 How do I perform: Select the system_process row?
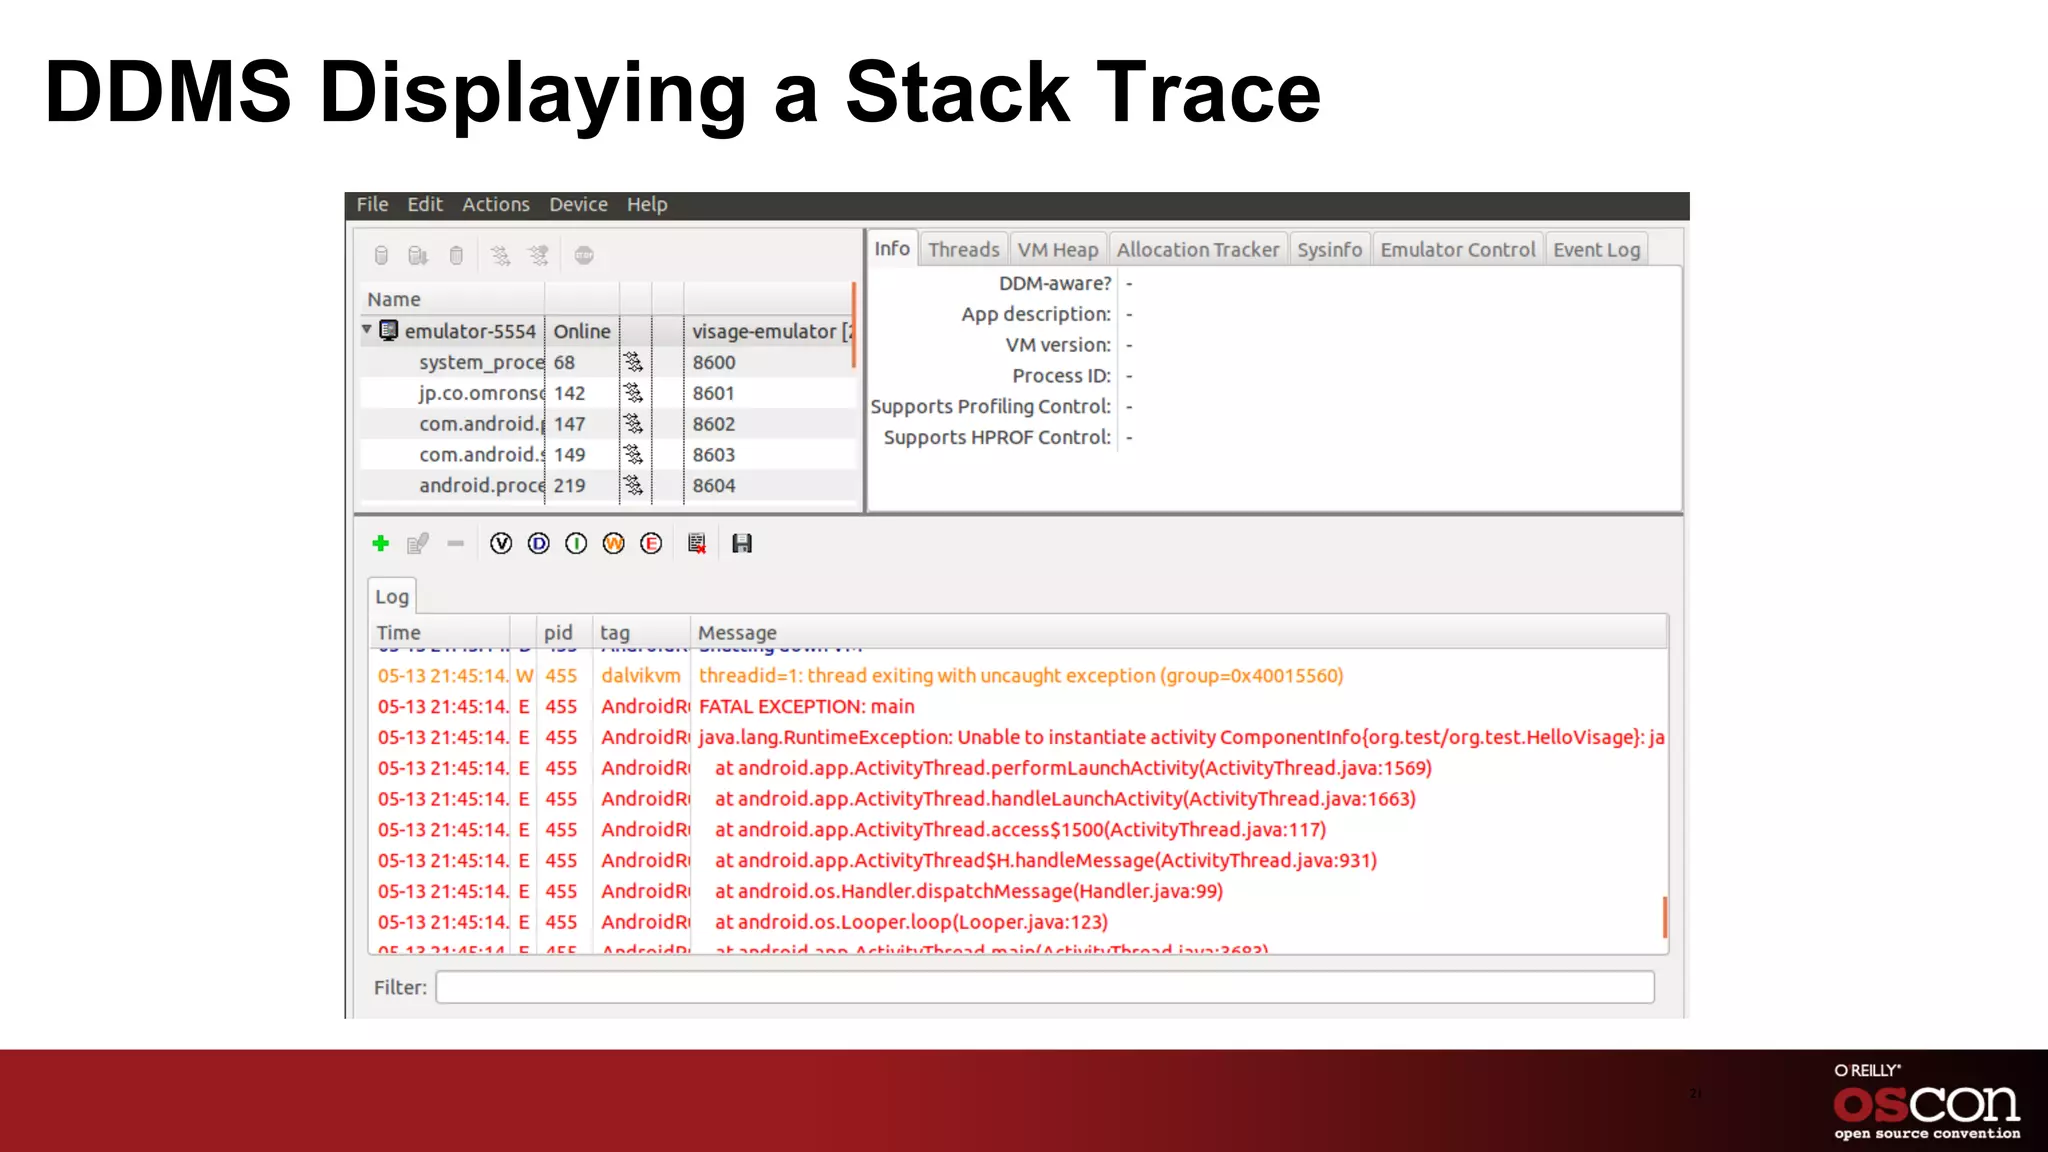click(x=606, y=362)
